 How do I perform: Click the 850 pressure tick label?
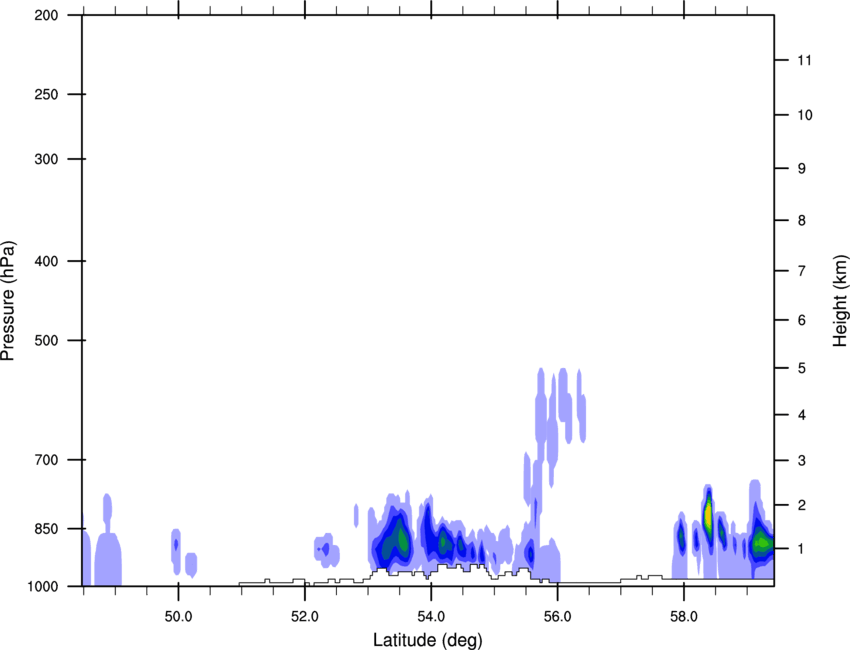46,529
